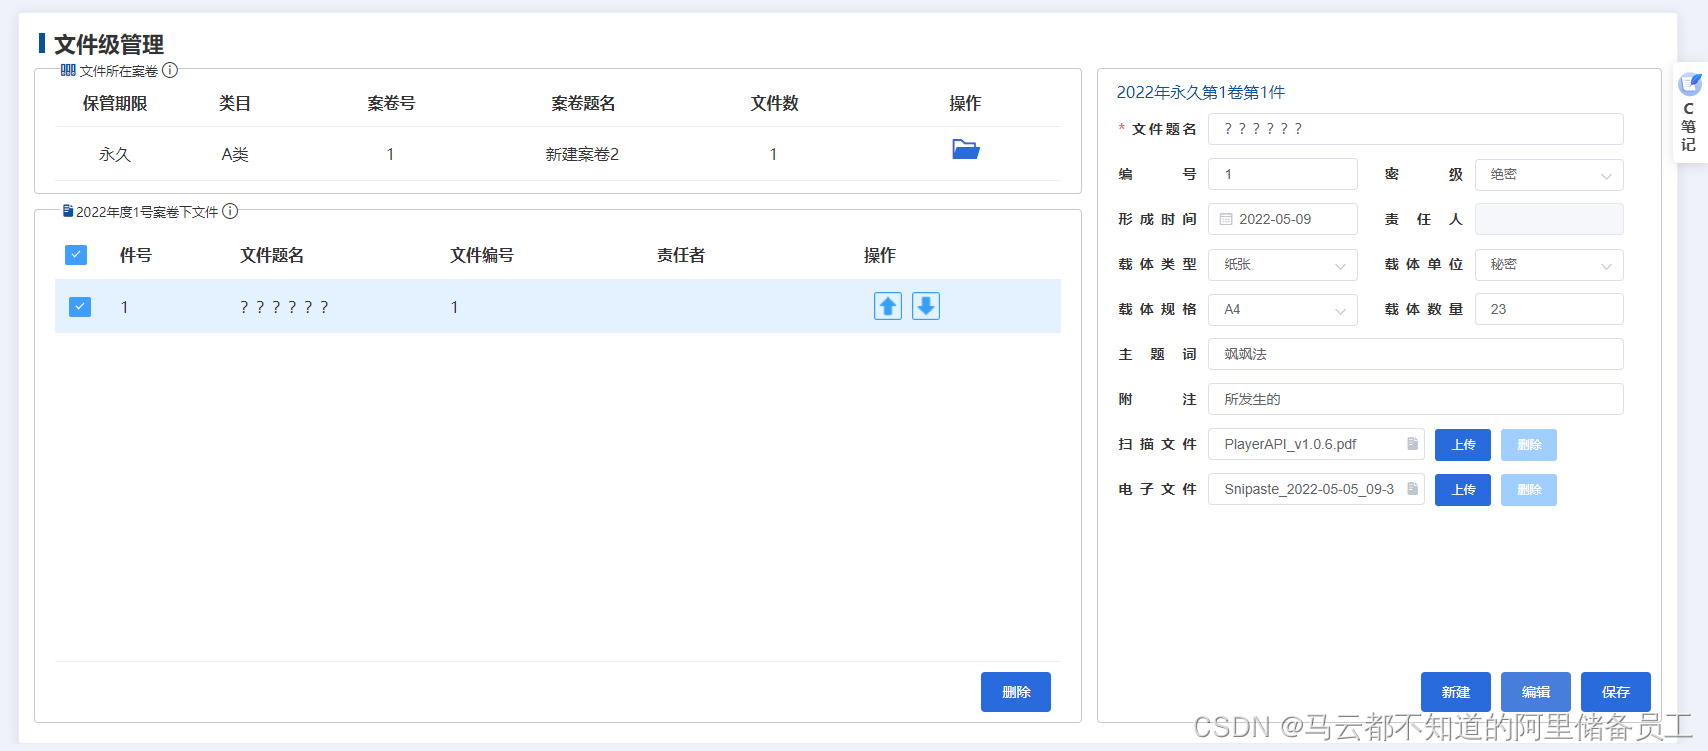1708x751 pixels.
Task: Click the 附注 input field
Action: point(1416,399)
